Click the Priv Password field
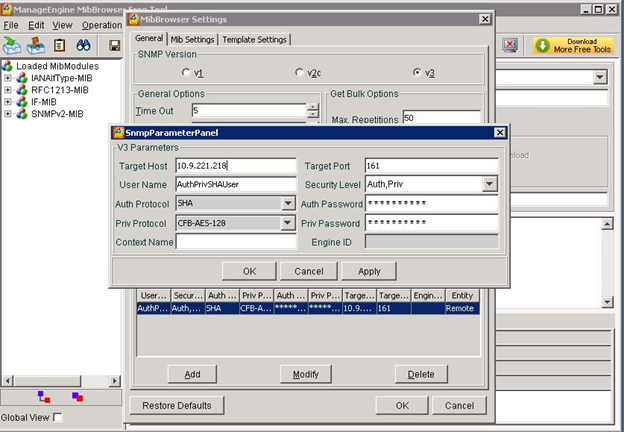Image resolution: width=624 pixels, height=432 pixels. tap(431, 223)
